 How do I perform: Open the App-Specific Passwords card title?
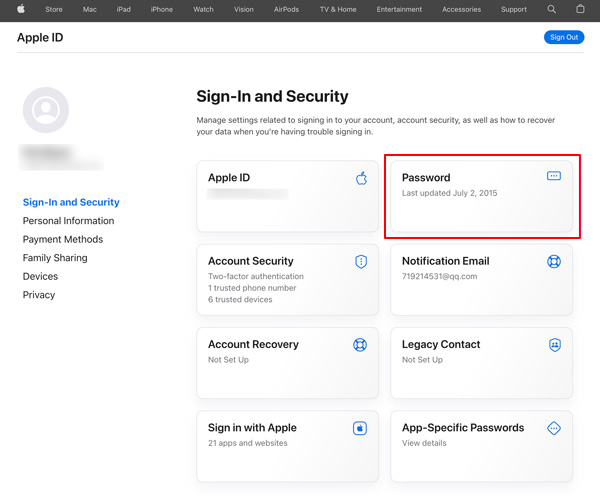pyautogui.click(x=463, y=428)
